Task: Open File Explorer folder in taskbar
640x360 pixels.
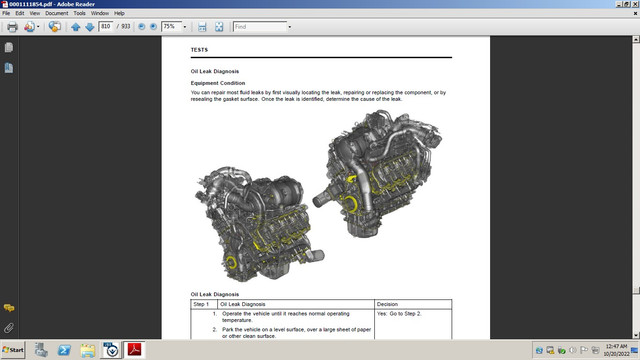Action: click(87, 350)
